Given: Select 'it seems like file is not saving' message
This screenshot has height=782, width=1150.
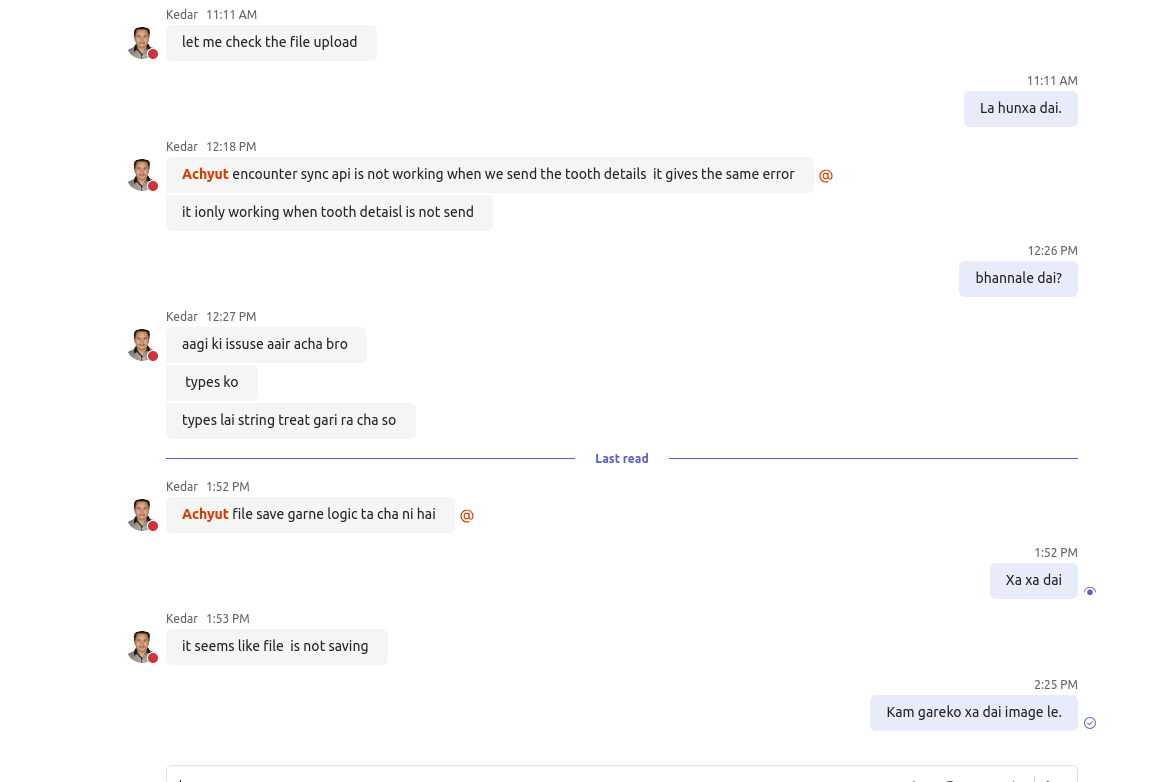Looking at the screenshot, I should (x=276, y=646).
